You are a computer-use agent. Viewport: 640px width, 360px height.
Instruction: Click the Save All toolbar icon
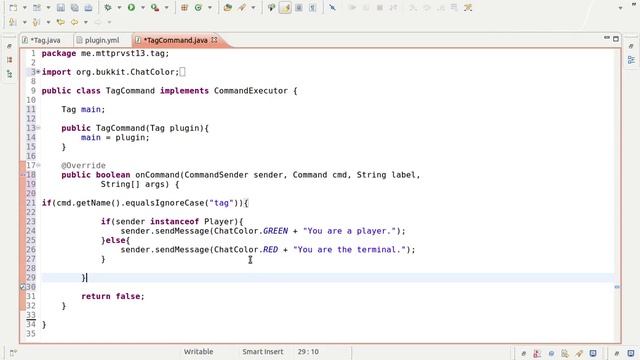coord(75,7)
